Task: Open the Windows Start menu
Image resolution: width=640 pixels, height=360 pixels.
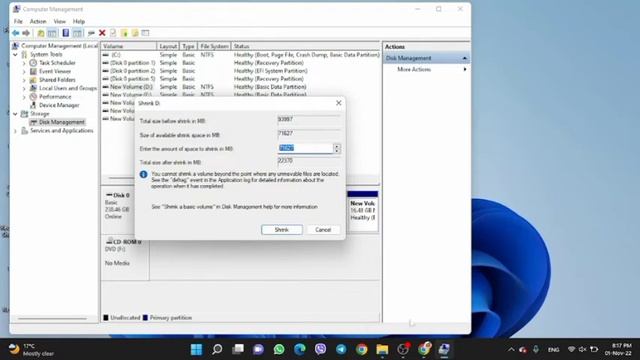Action: pos(196,349)
